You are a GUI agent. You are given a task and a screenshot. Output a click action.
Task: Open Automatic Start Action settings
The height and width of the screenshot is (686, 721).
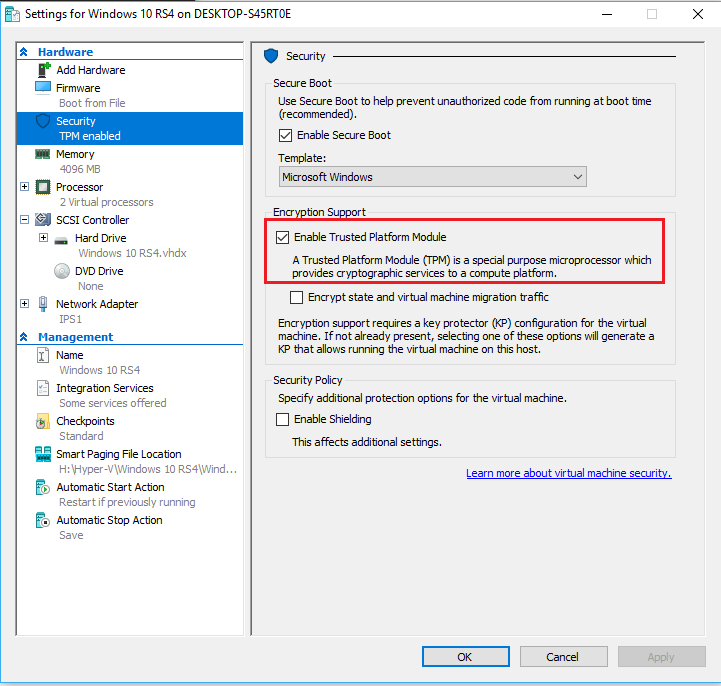pyautogui.click(x=110, y=487)
